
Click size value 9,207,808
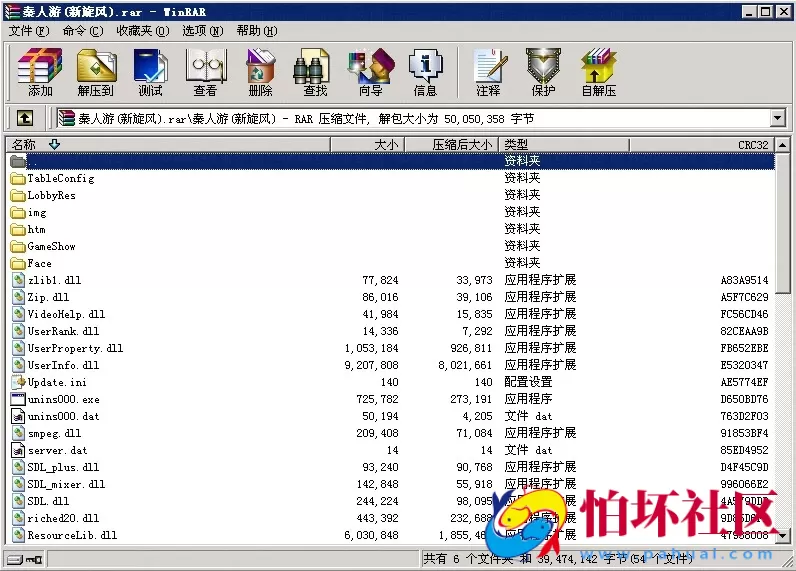click(371, 365)
